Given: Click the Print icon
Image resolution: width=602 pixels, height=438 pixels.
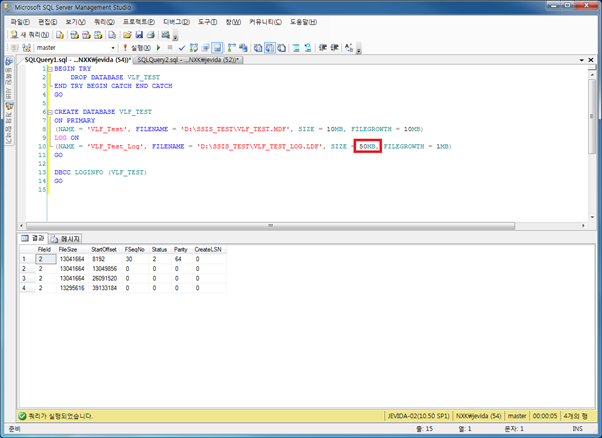Looking at the screenshot, I should [x=151, y=35].
